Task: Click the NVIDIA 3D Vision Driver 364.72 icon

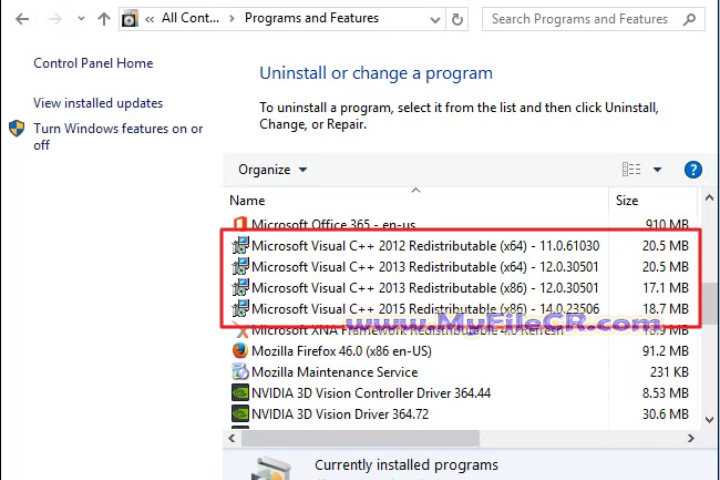Action: click(240, 414)
